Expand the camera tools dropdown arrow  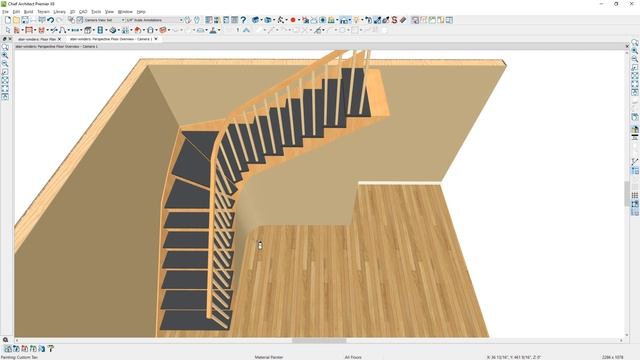[262, 20]
